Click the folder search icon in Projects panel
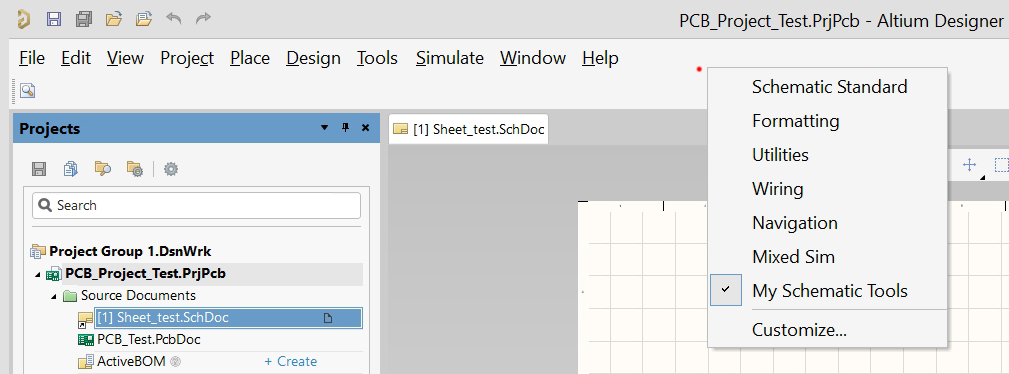Screen dimensions: 1009x374 coord(102,169)
